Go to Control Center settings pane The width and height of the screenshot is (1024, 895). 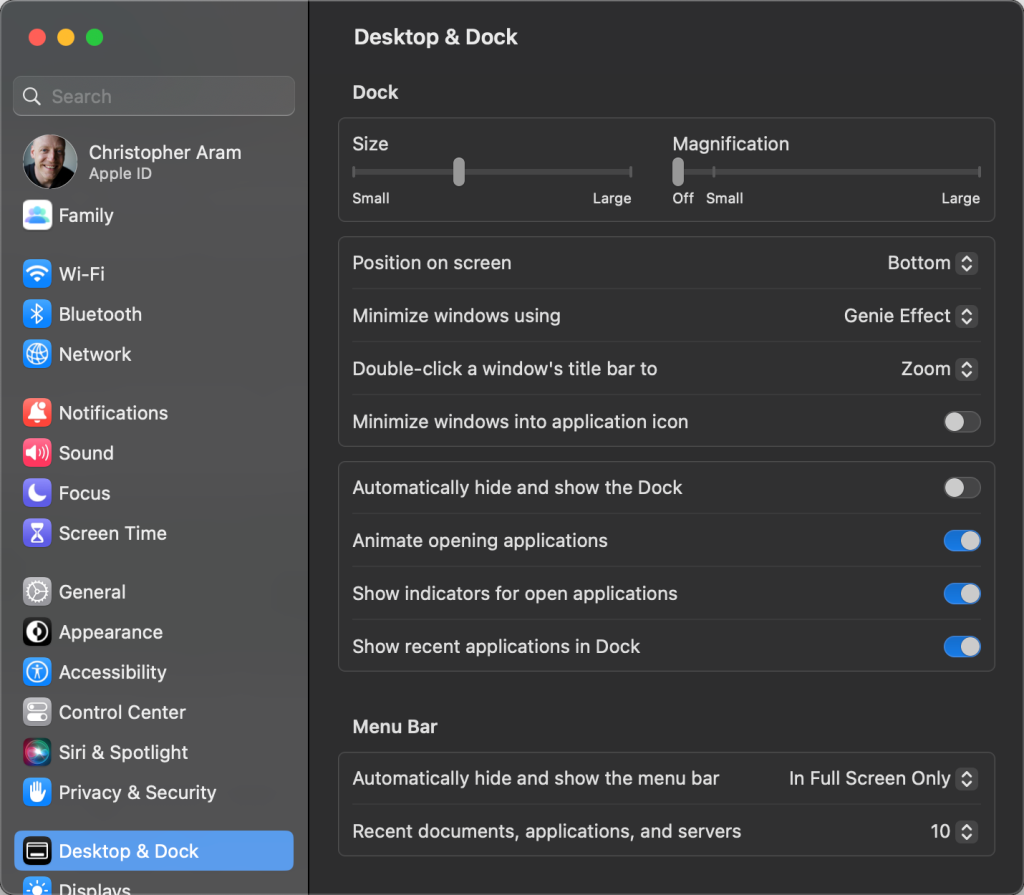click(122, 712)
